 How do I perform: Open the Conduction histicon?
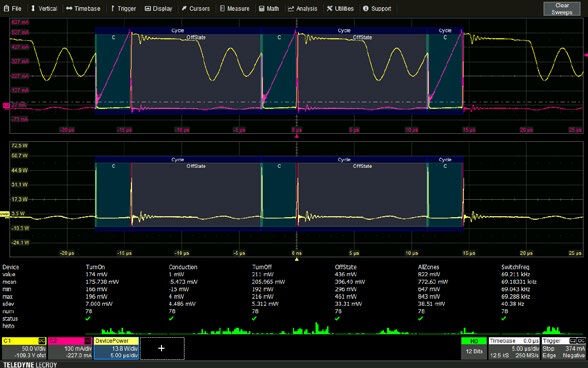click(210, 329)
